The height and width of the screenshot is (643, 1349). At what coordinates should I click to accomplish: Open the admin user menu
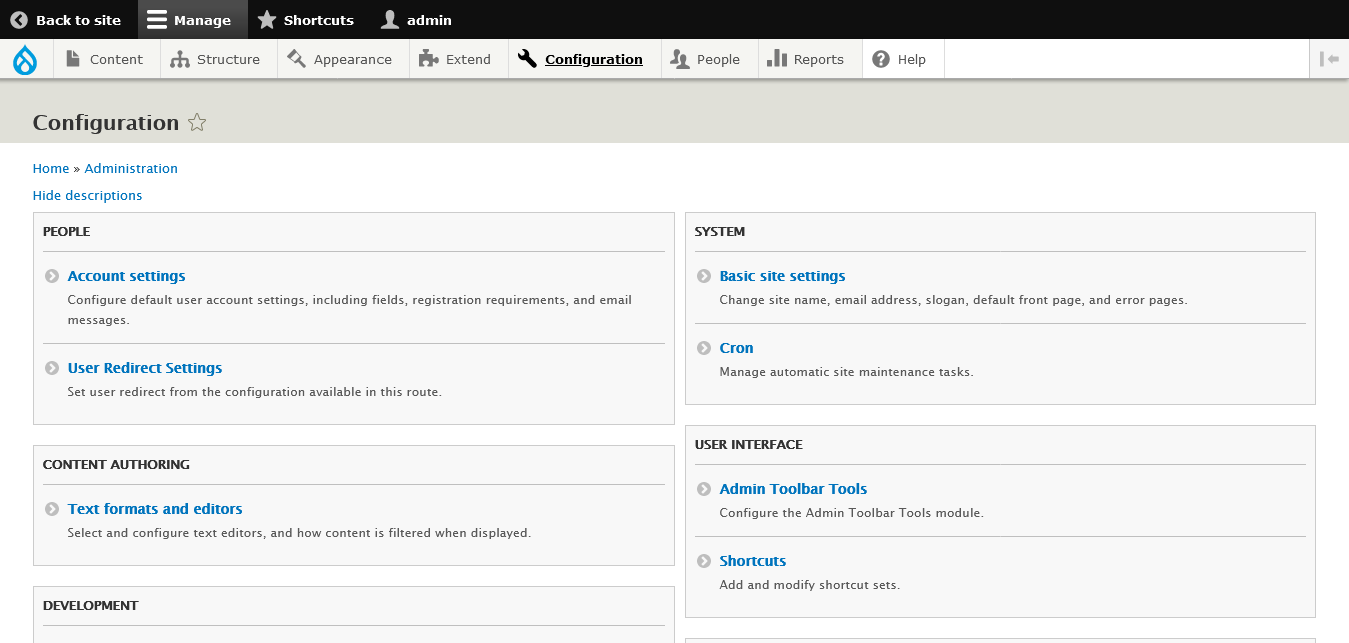pos(415,19)
